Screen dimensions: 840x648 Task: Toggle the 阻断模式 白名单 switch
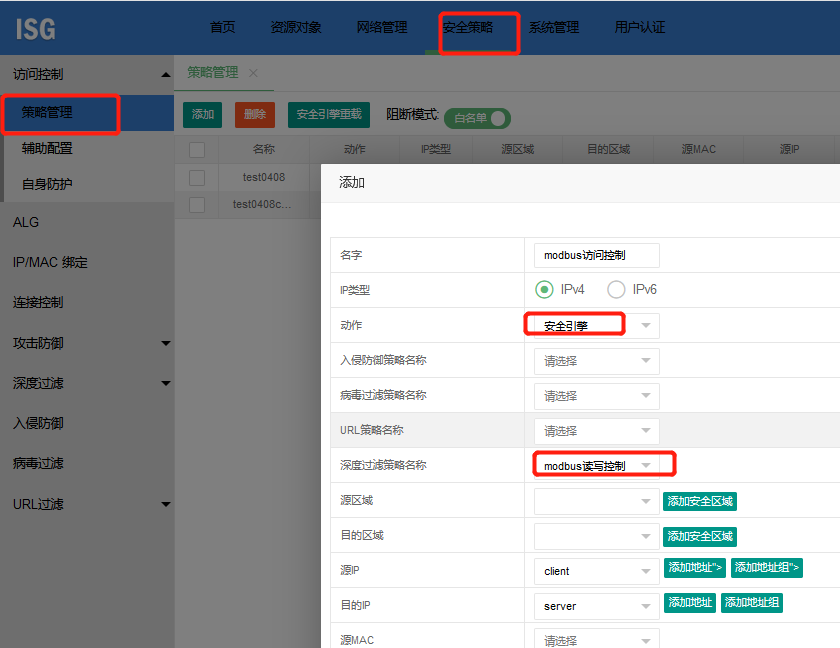point(478,118)
